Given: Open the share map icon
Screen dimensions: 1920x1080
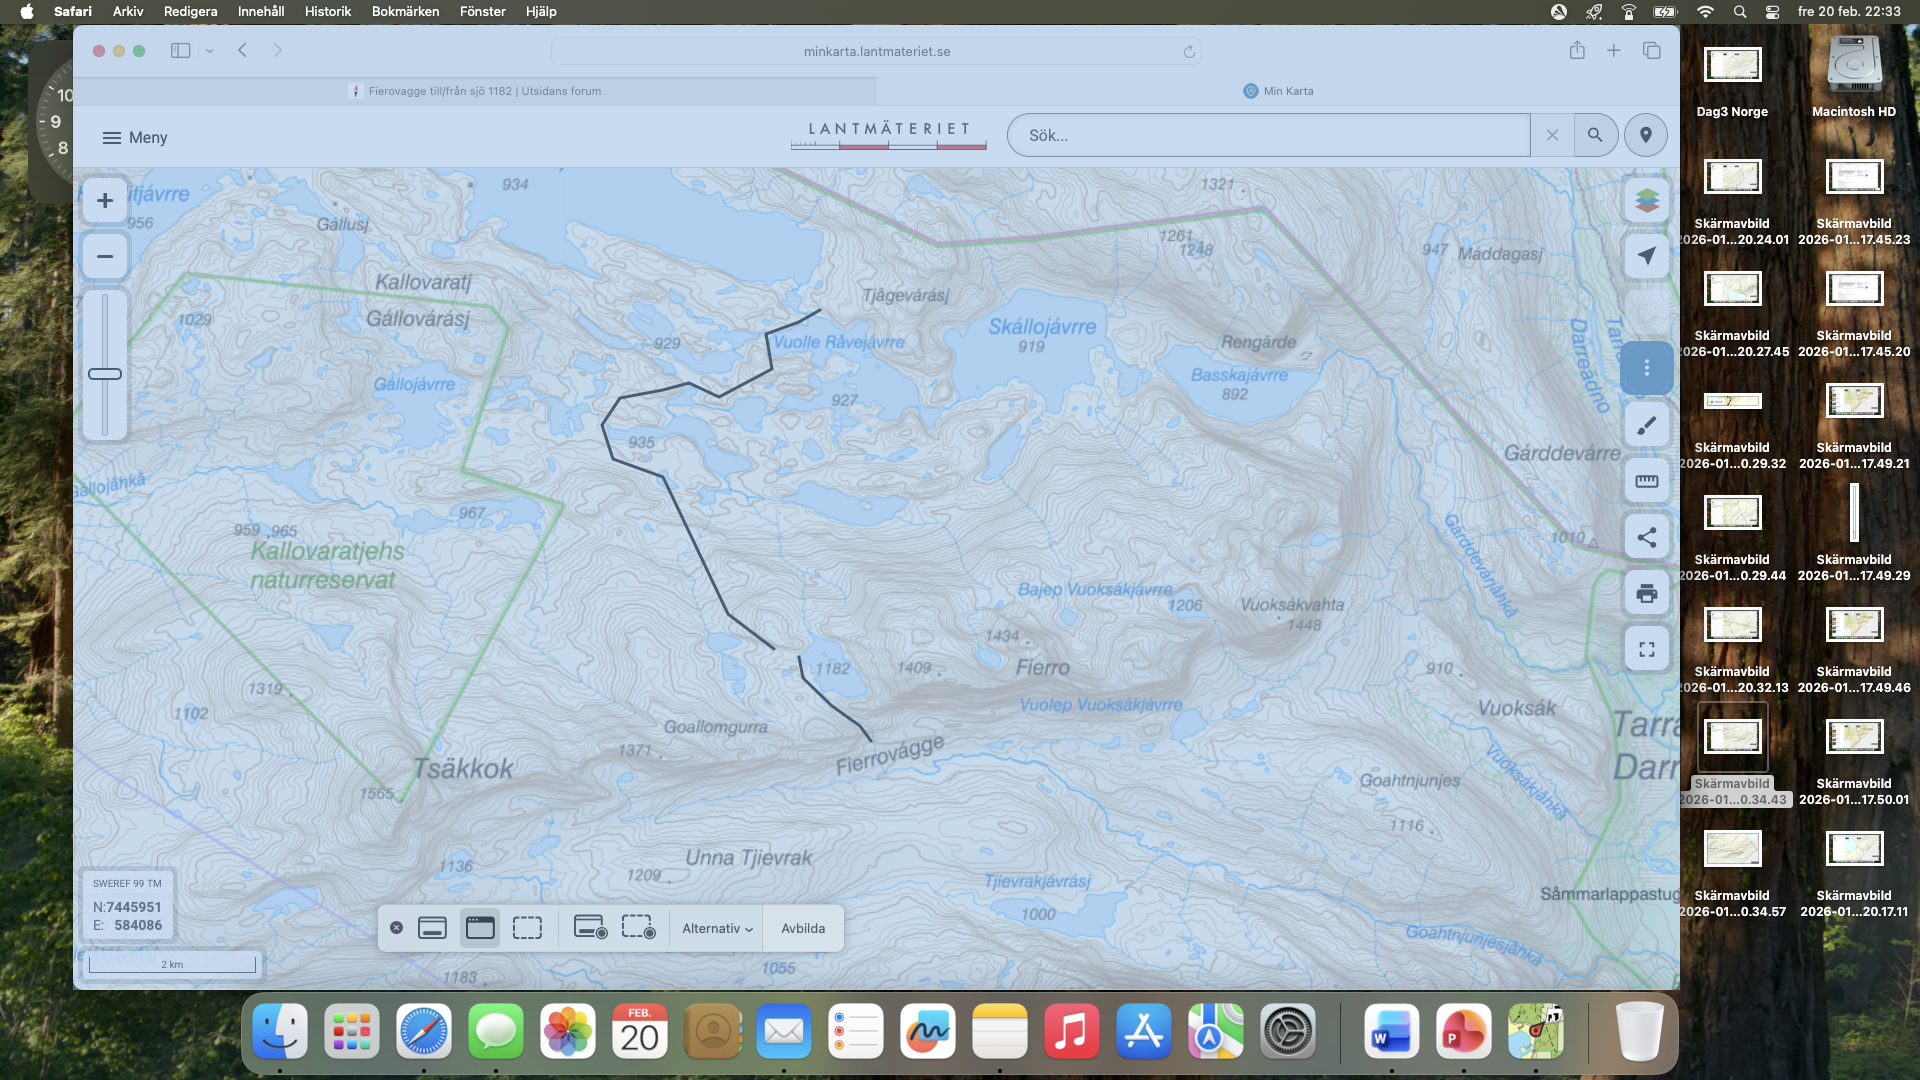Looking at the screenshot, I should (x=1646, y=538).
